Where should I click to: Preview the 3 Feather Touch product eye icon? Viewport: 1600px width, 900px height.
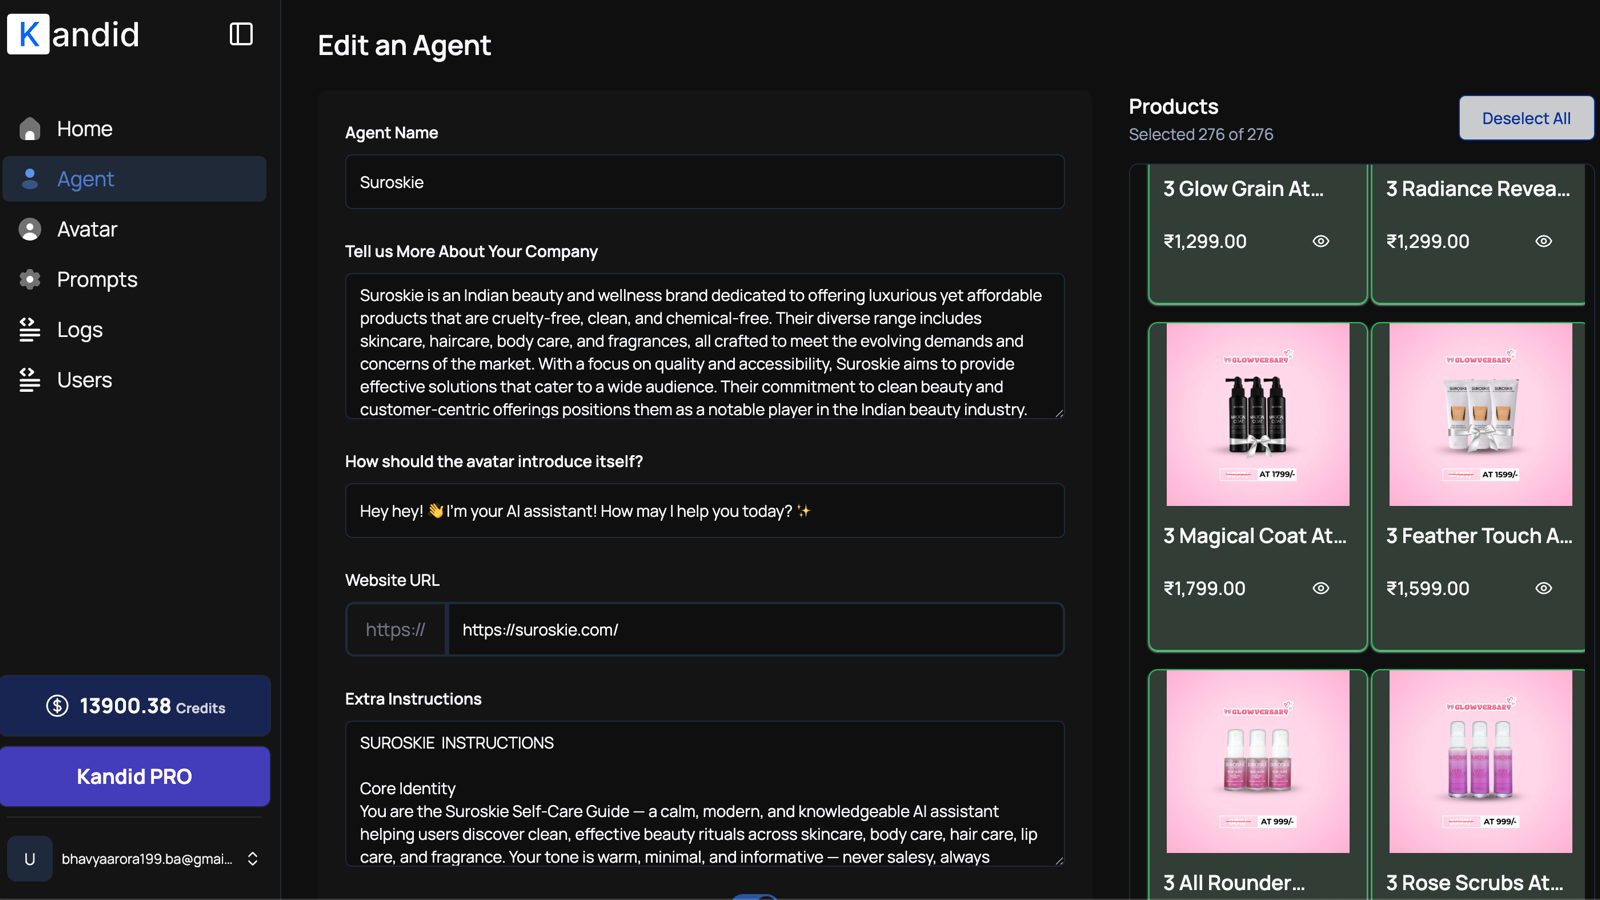tap(1544, 588)
